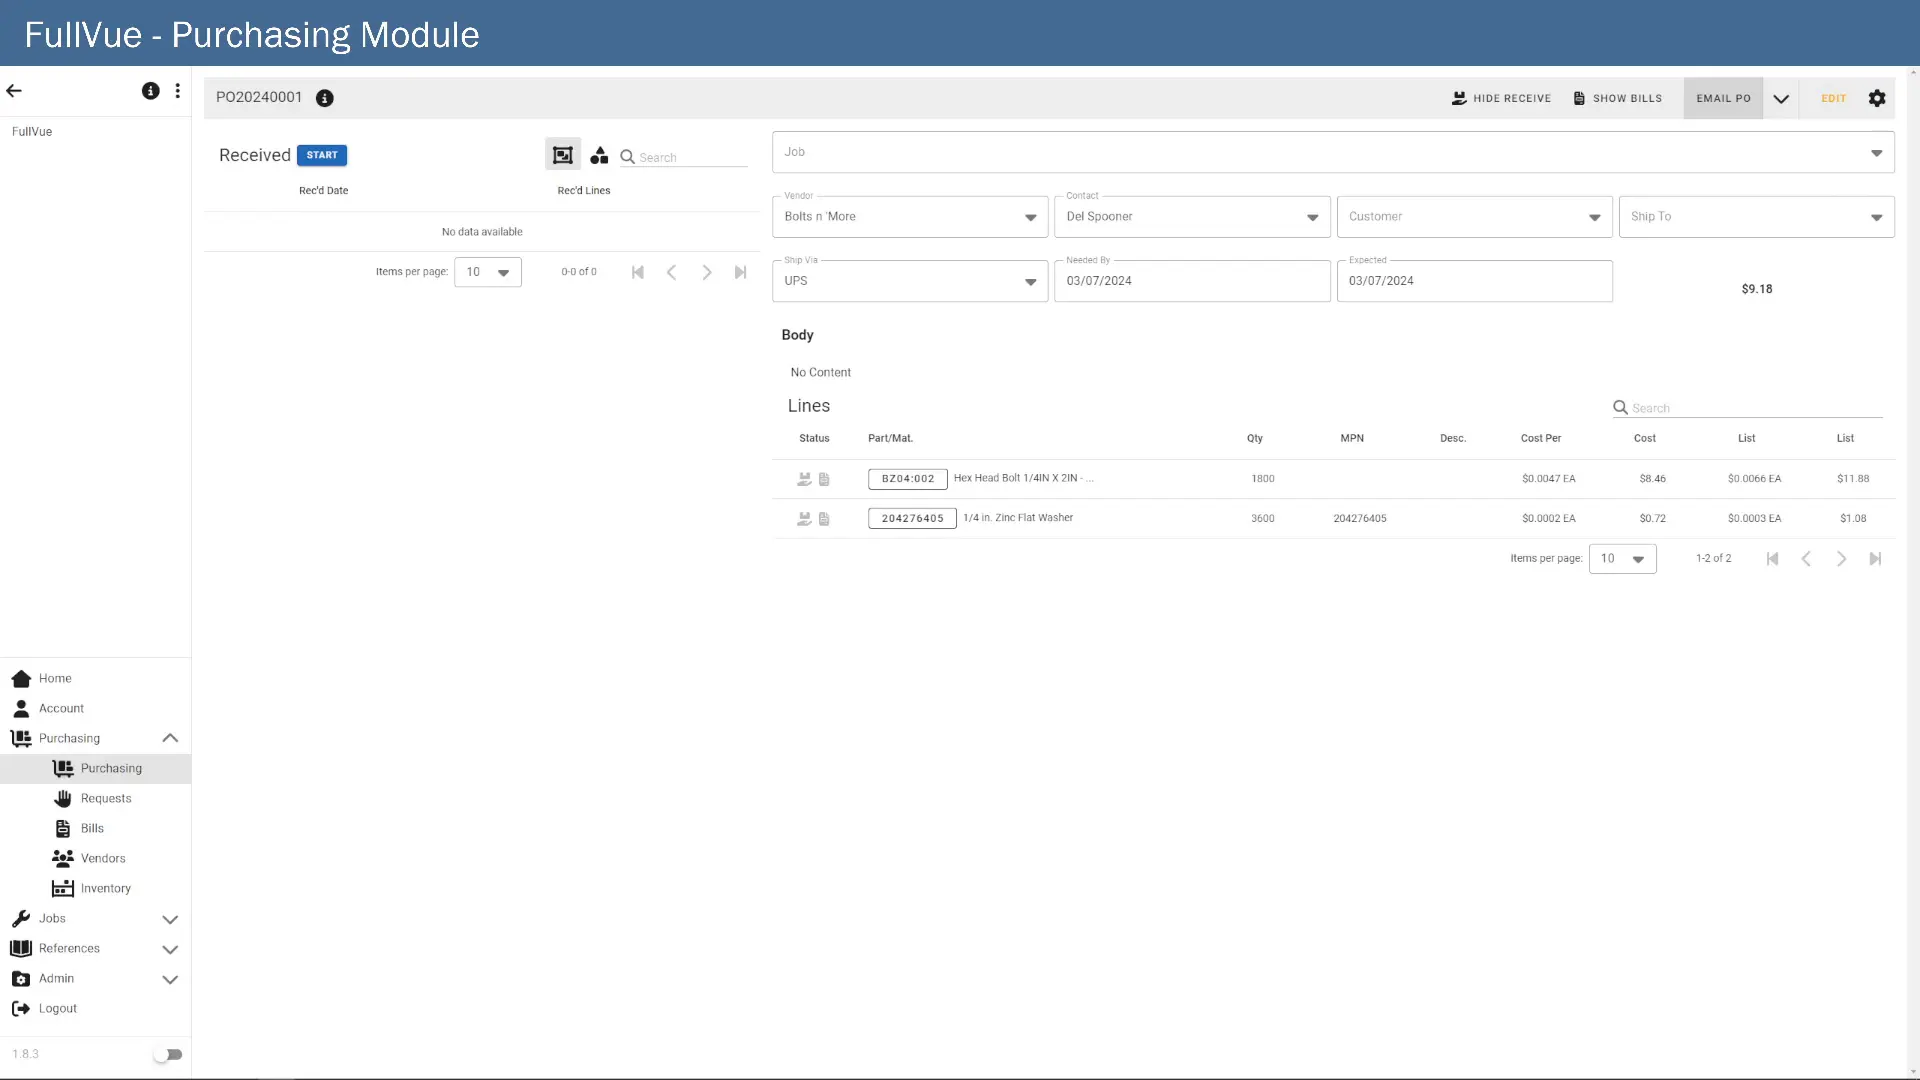This screenshot has width=1920, height=1080.
Task: Focus the Lines search field
Action: pos(1756,408)
